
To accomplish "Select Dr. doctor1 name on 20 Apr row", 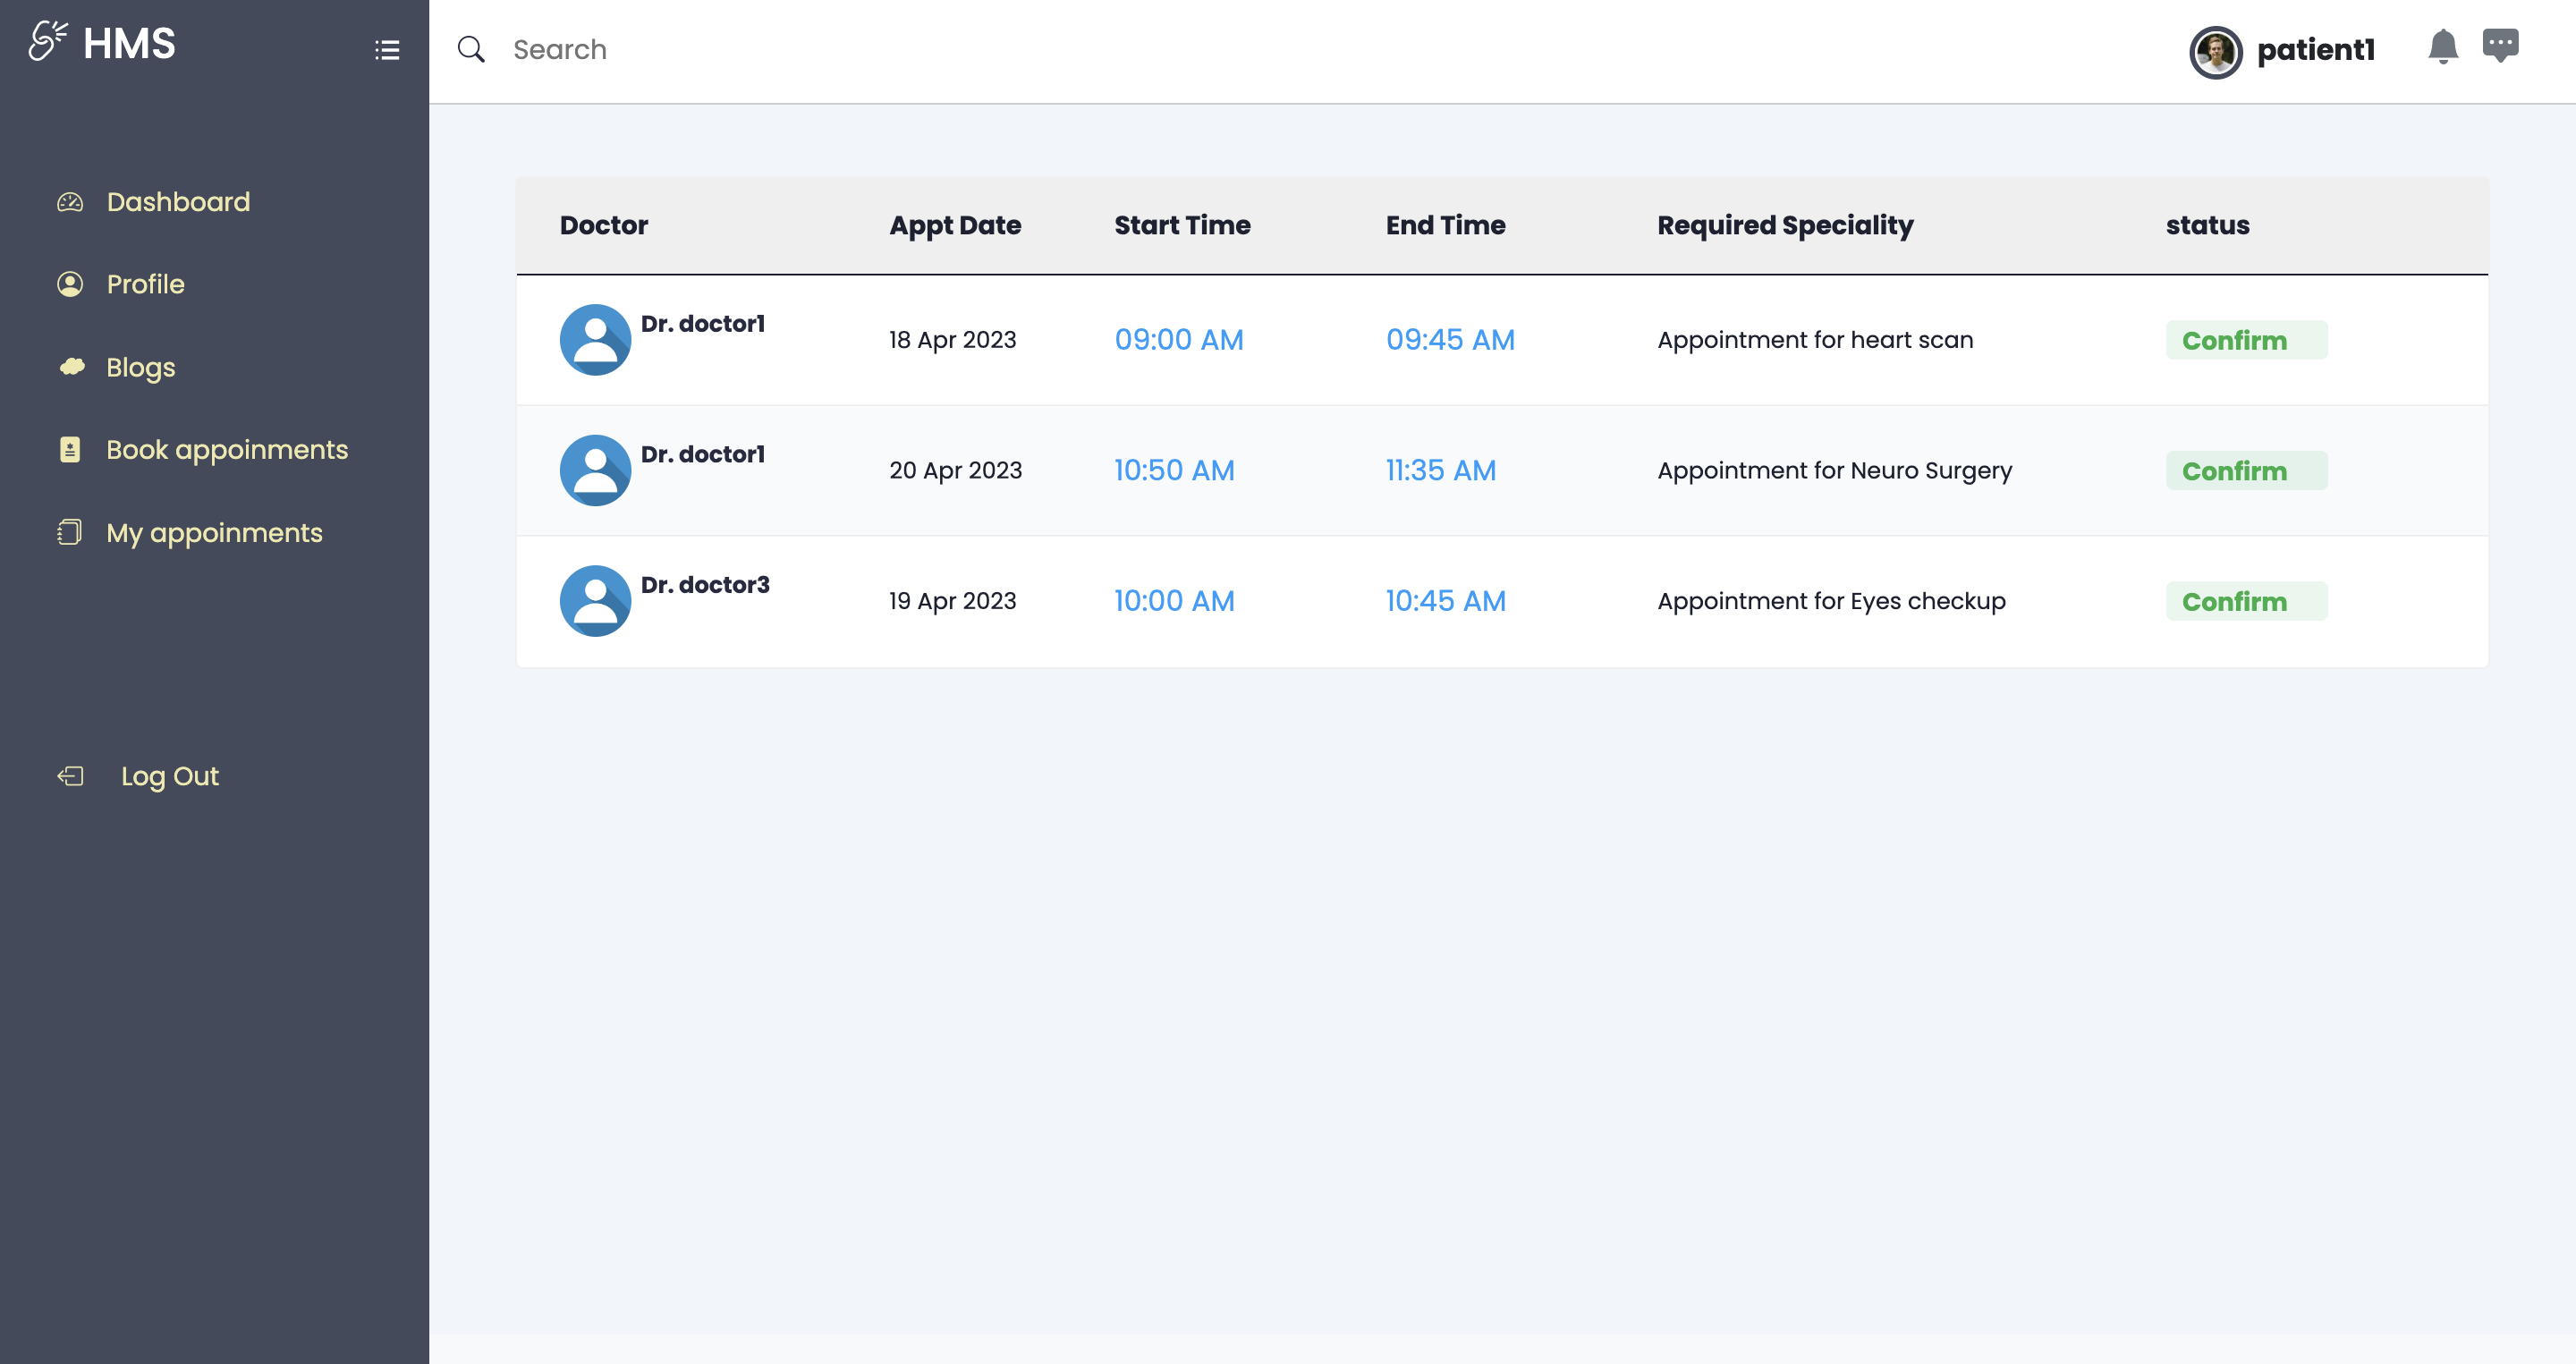I will click(x=702, y=455).
